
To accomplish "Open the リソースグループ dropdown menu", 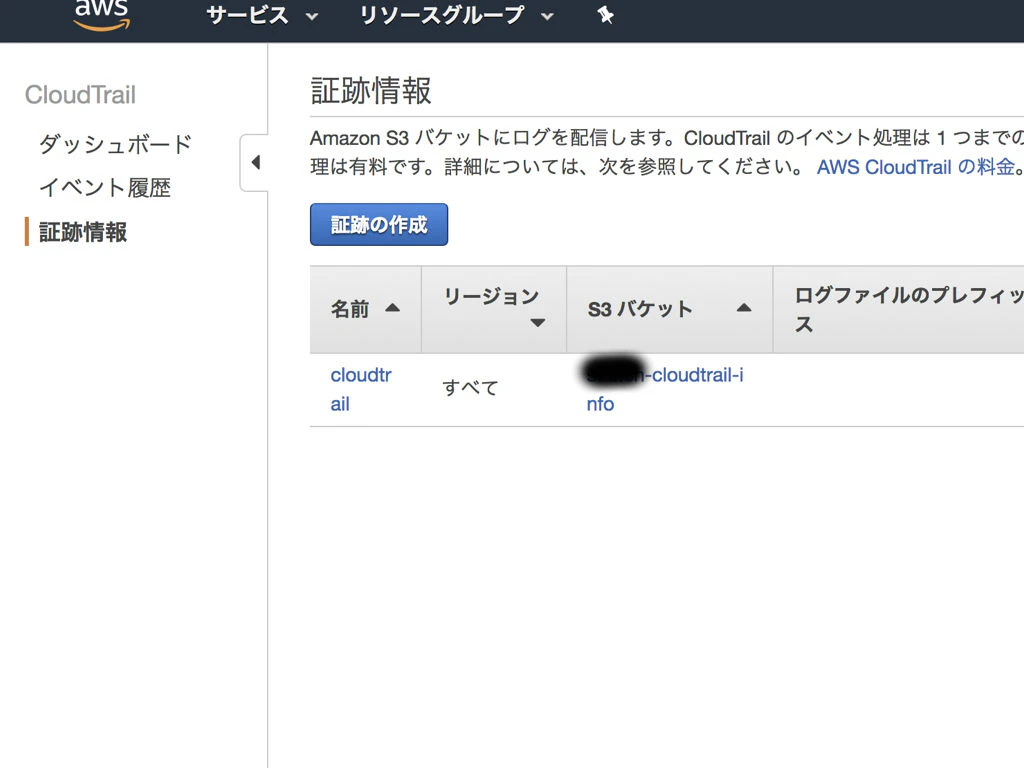I will [x=456, y=15].
